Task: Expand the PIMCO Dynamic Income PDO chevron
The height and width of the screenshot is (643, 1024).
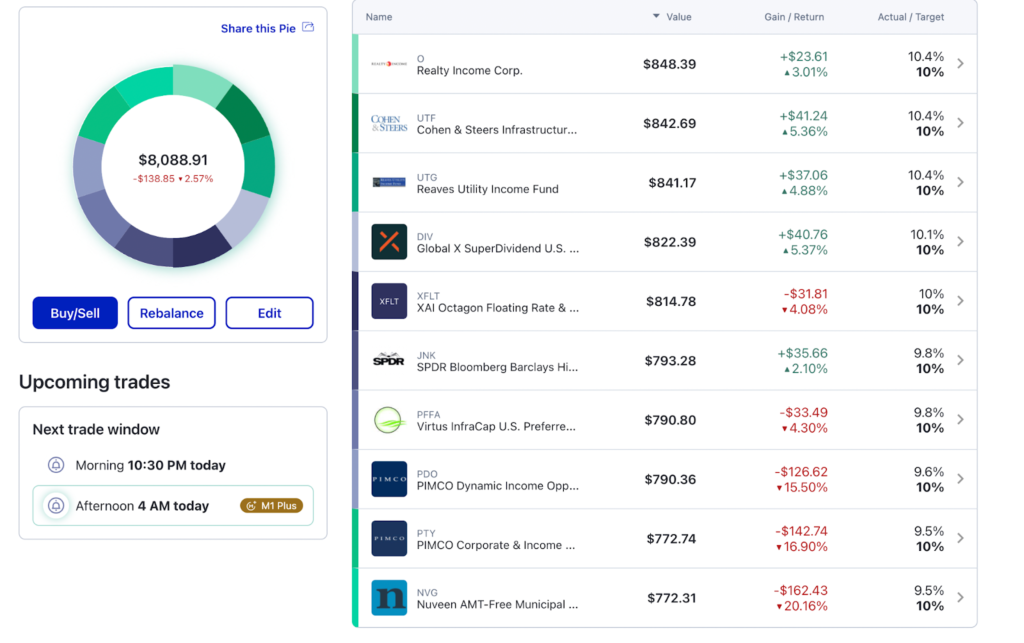Action: pyautogui.click(x=960, y=479)
